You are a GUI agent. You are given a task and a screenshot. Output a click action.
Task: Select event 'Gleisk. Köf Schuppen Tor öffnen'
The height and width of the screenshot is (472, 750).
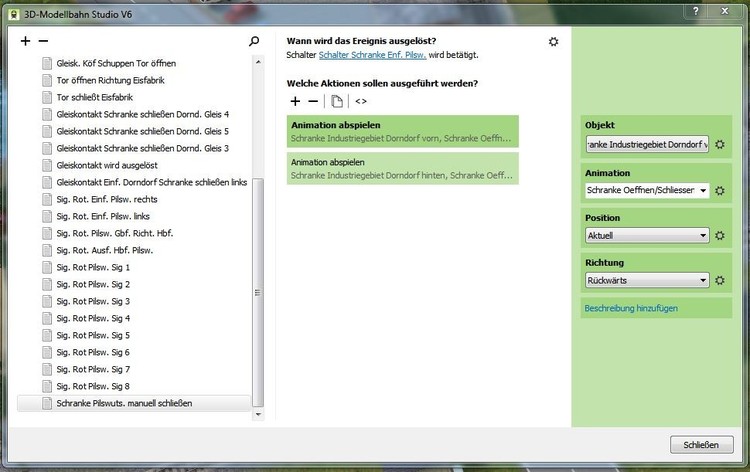pyautogui.click(x=116, y=63)
